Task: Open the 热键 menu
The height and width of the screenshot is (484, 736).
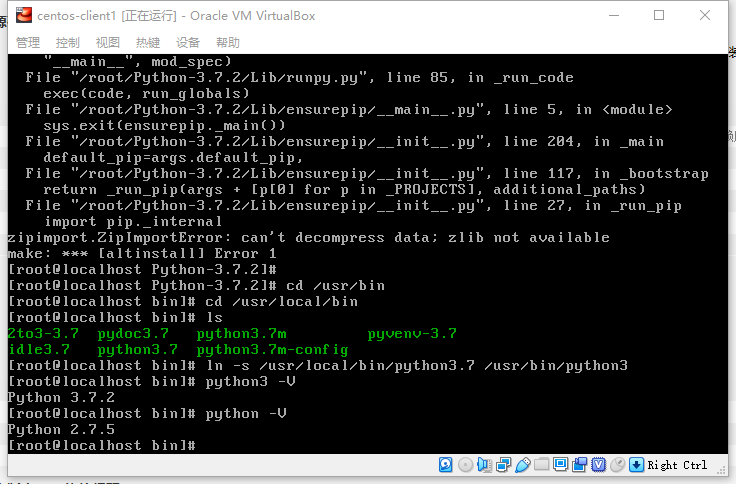Action: [x=148, y=43]
